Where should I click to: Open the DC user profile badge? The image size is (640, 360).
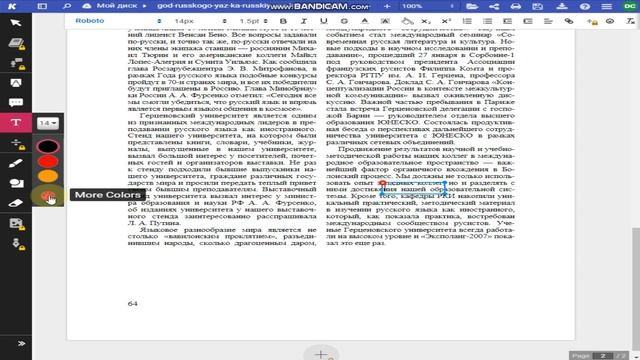[x=629, y=6]
